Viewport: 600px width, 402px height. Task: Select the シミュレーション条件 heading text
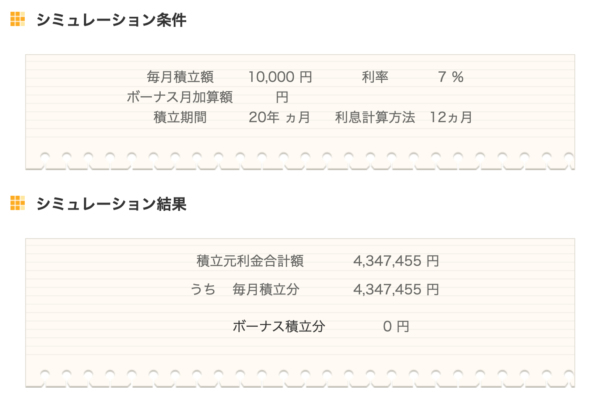tap(110, 20)
